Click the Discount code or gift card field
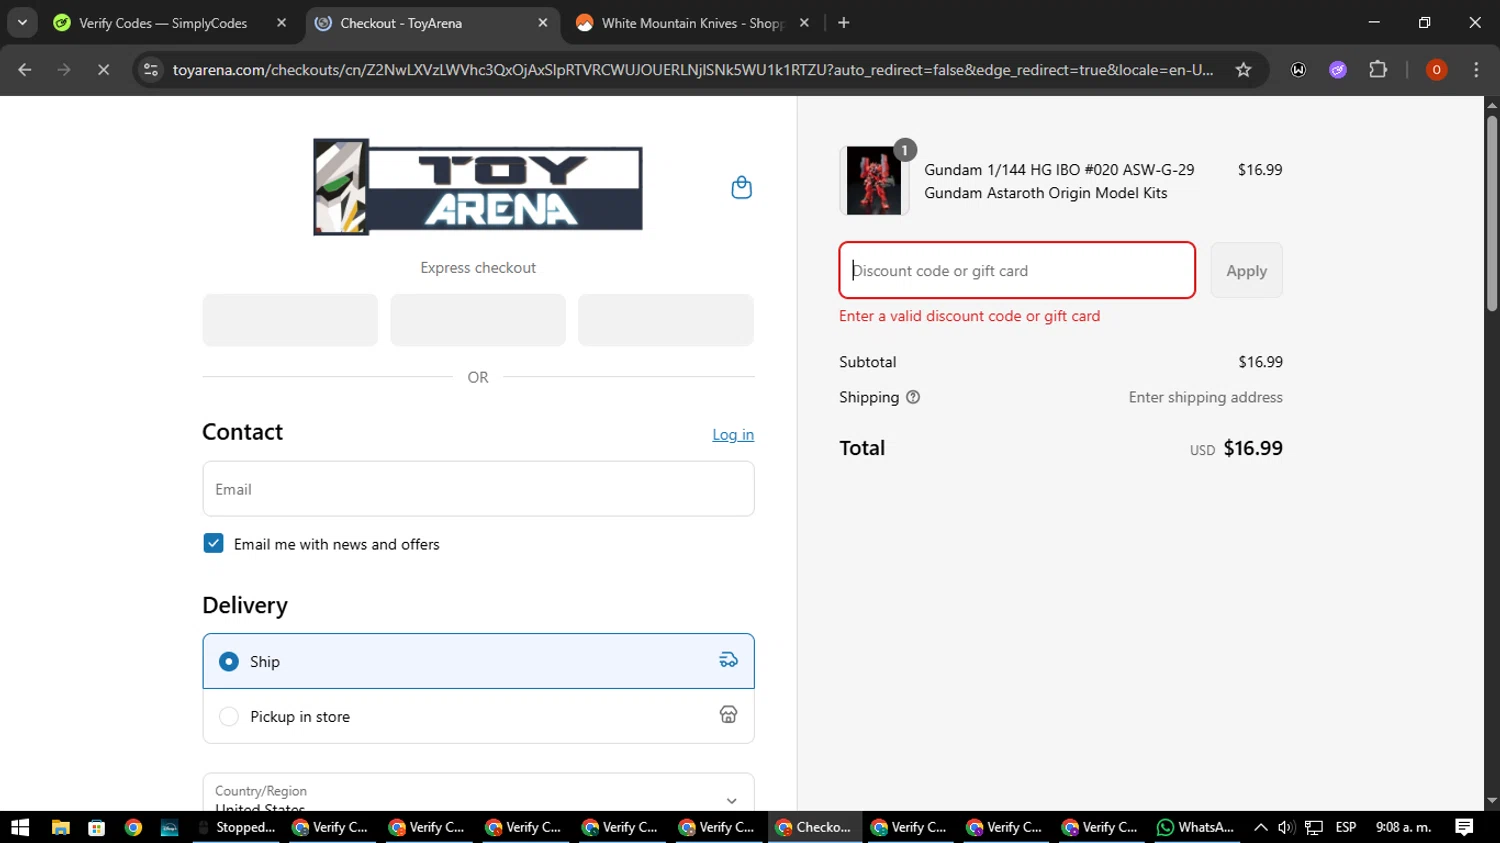Image resolution: width=1500 pixels, height=843 pixels. click(x=1017, y=270)
